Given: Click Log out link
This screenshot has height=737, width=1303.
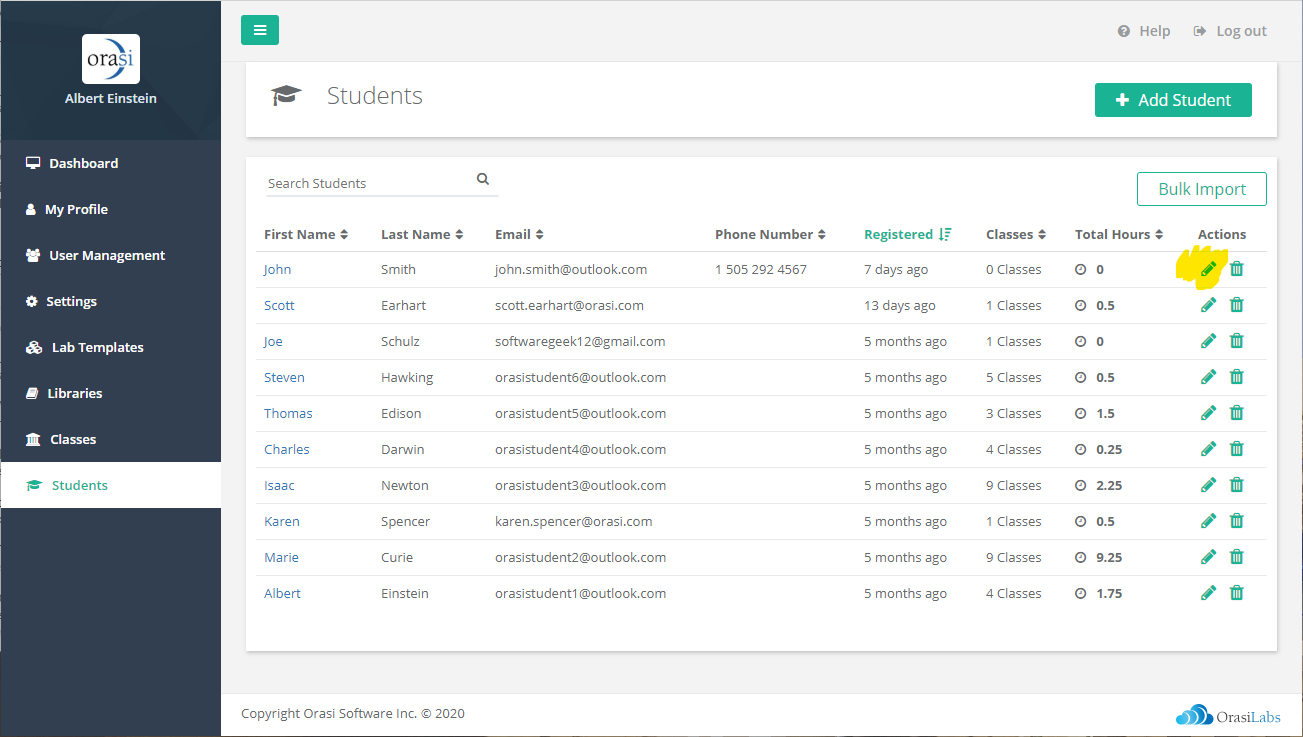Looking at the screenshot, I should pyautogui.click(x=1230, y=31).
